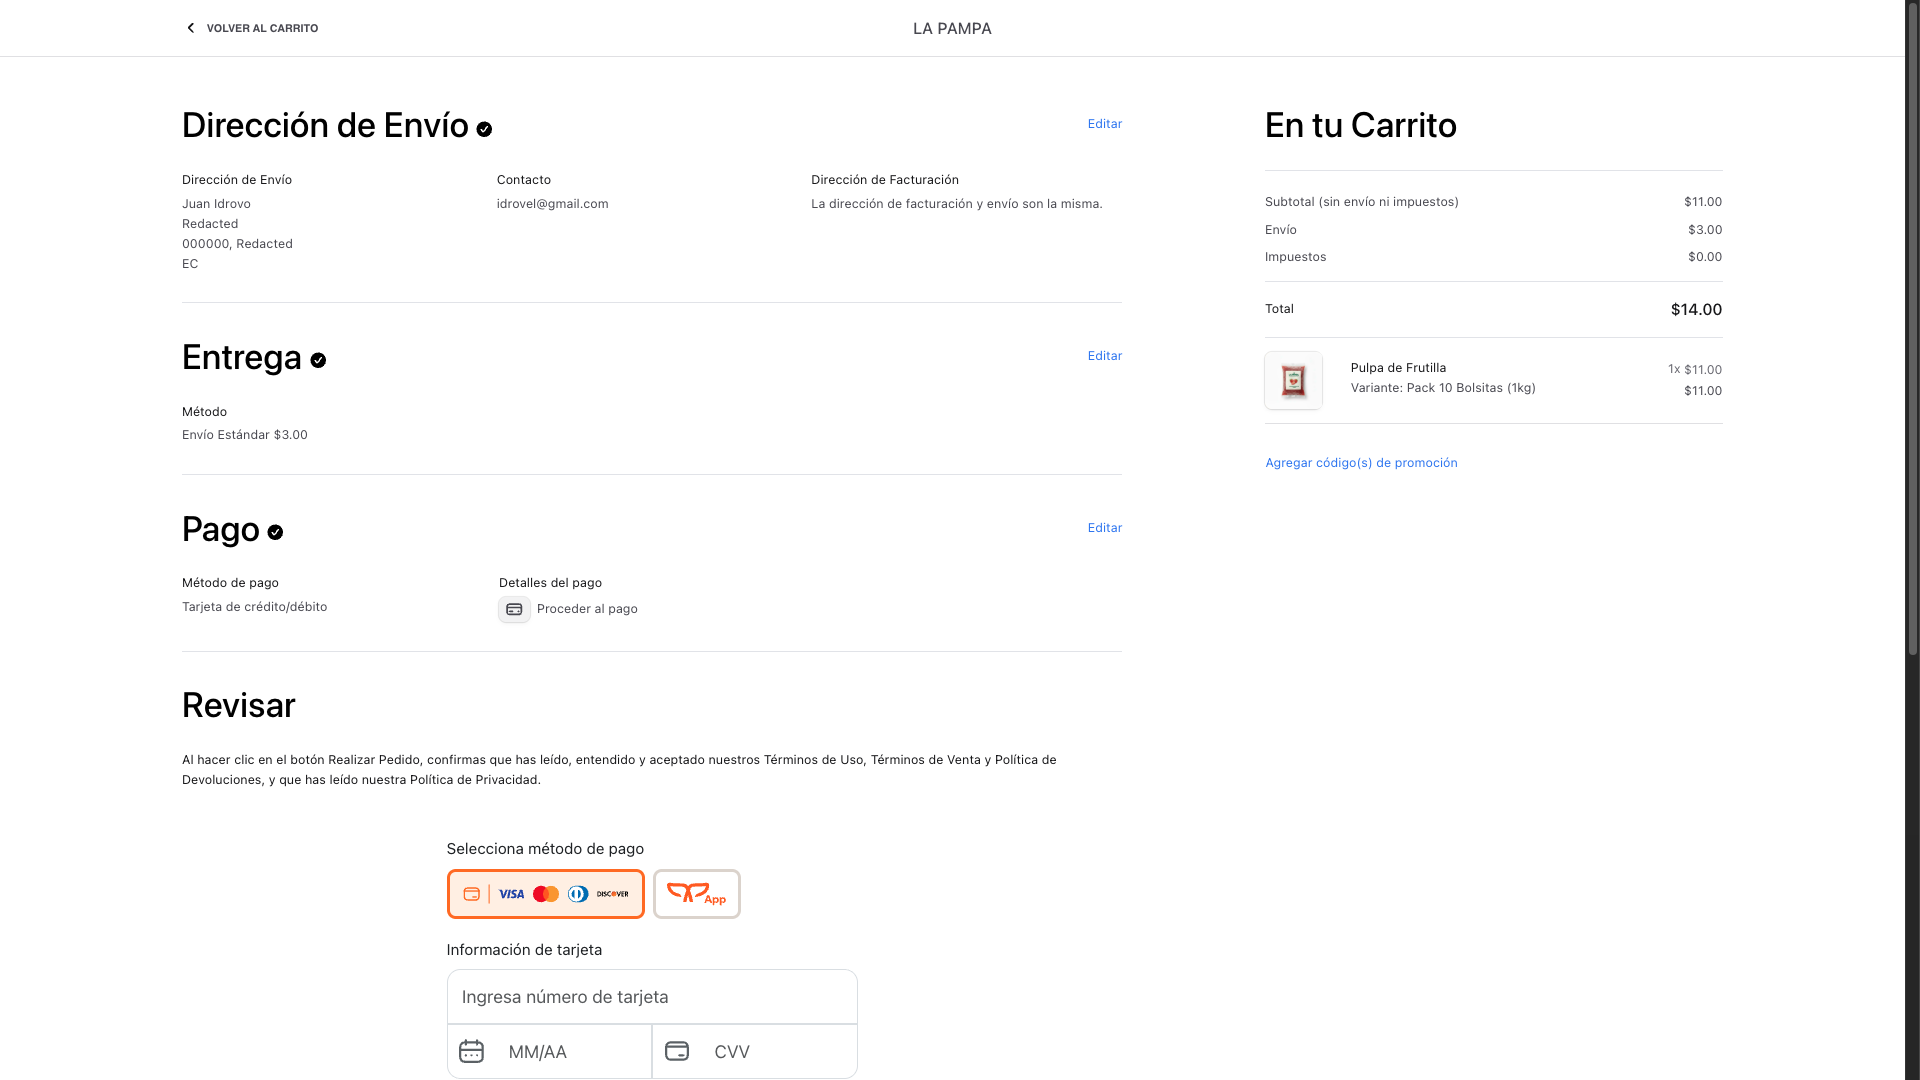Viewport: 1920px width, 1080px height.
Task: Select the App payment method option
Action: [x=696, y=893]
